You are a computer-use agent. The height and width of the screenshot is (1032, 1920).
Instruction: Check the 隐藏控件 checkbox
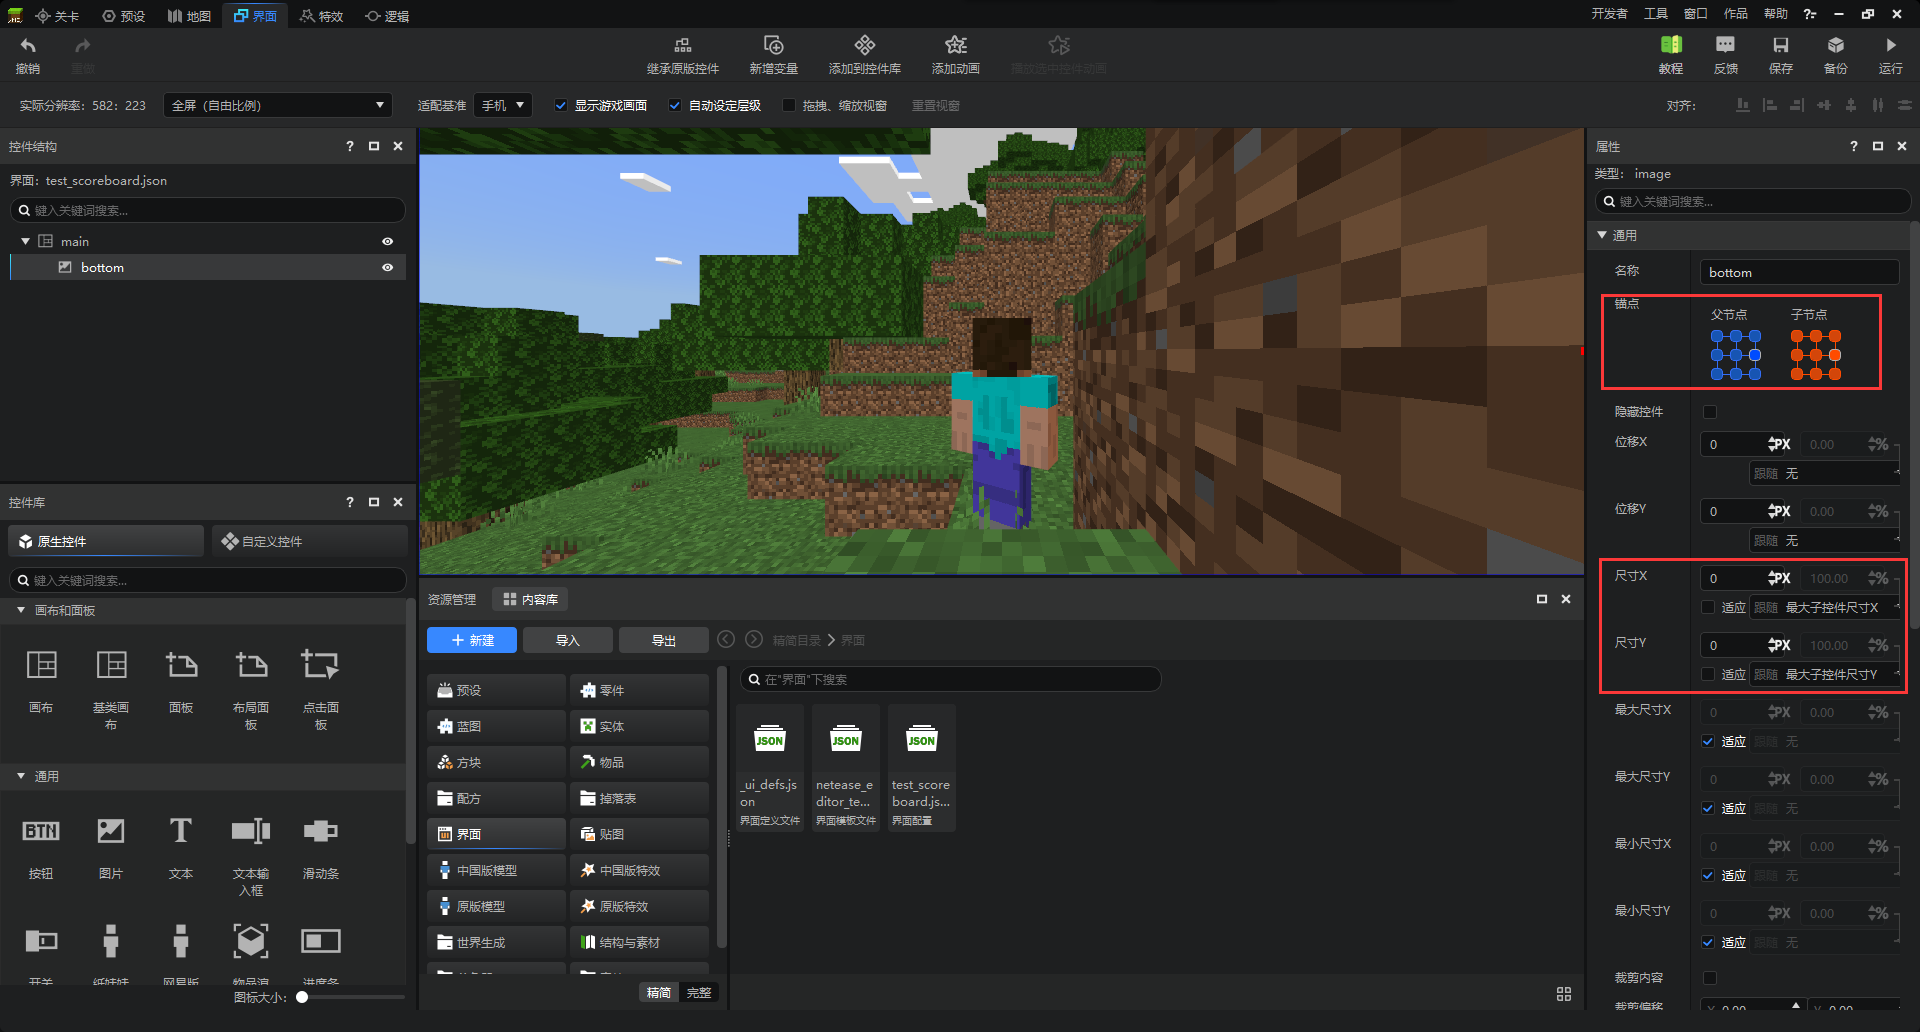tap(1710, 412)
